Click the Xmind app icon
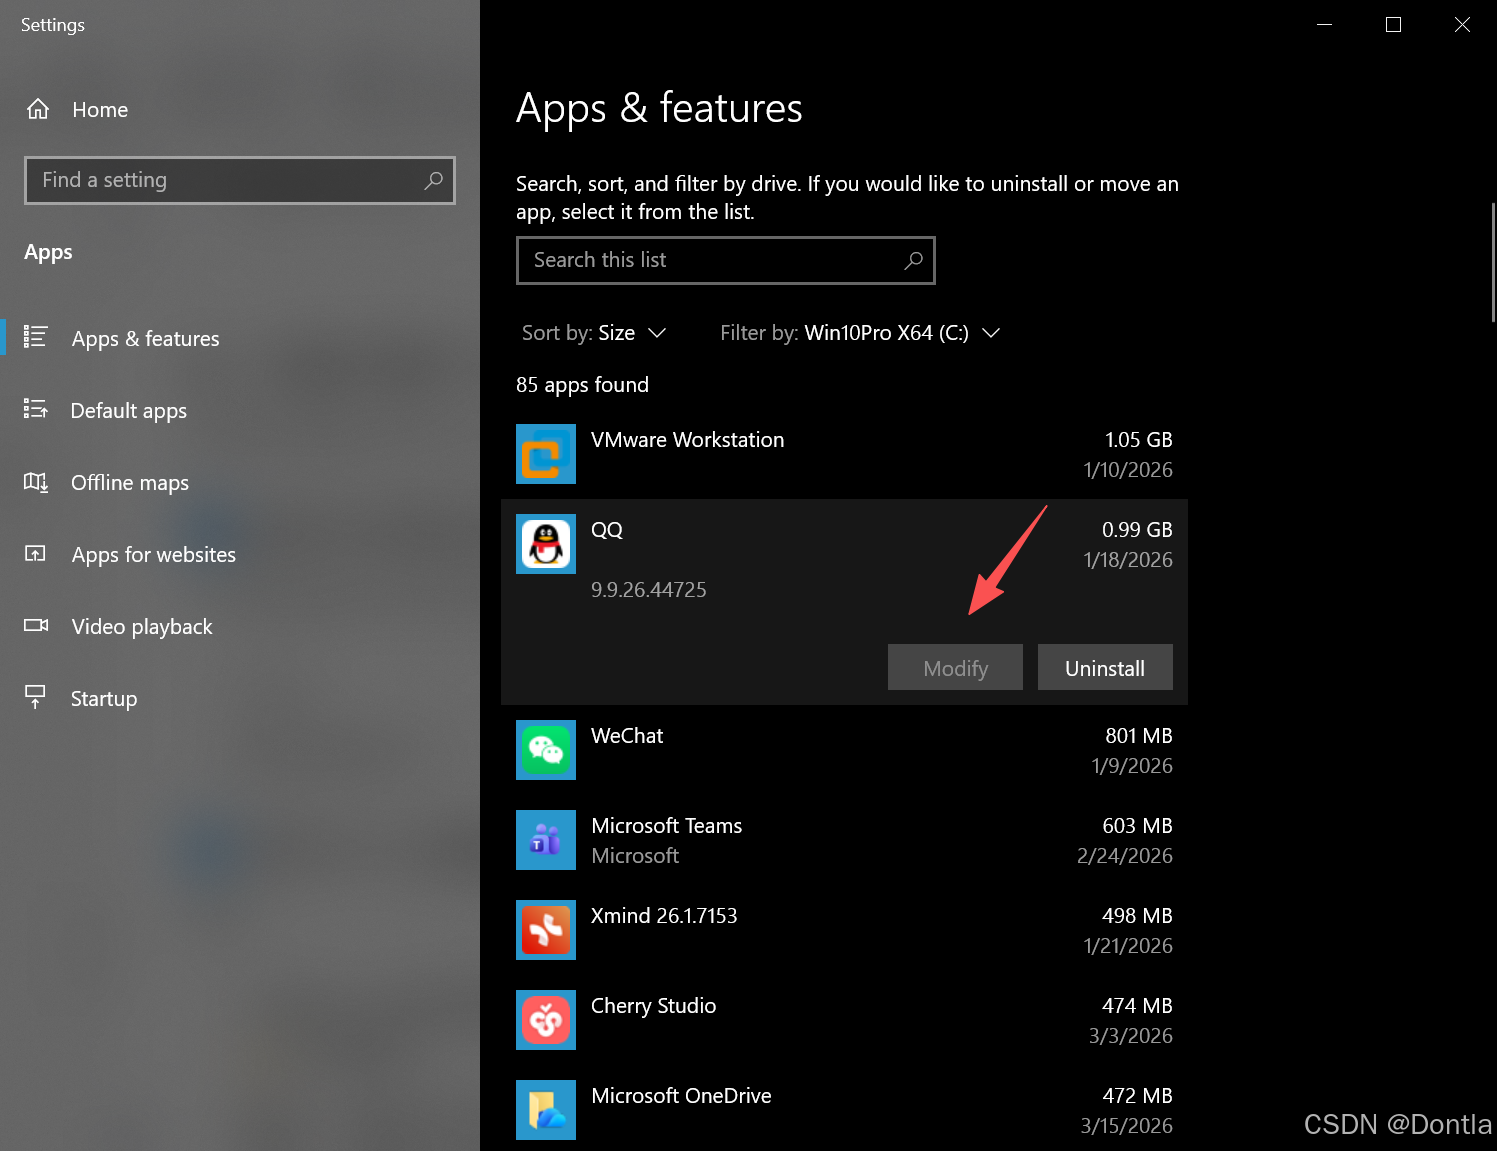The image size is (1497, 1151). click(x=546, y=930)
